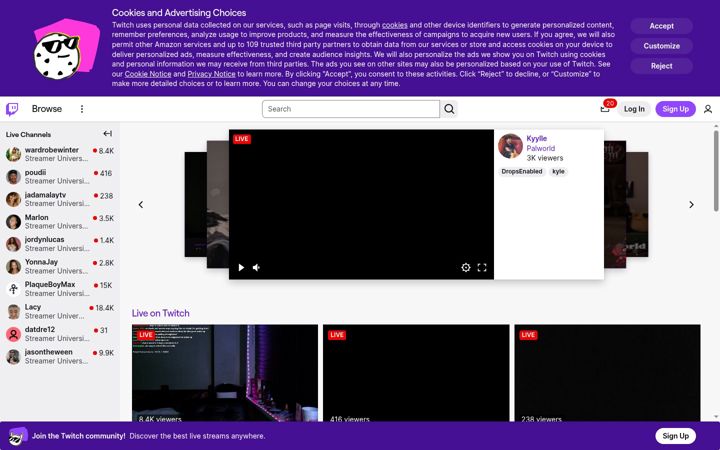This screenshot has width=720, height=450.
Task: Click the LIVE badge on featured player
Action: [242, 139]
